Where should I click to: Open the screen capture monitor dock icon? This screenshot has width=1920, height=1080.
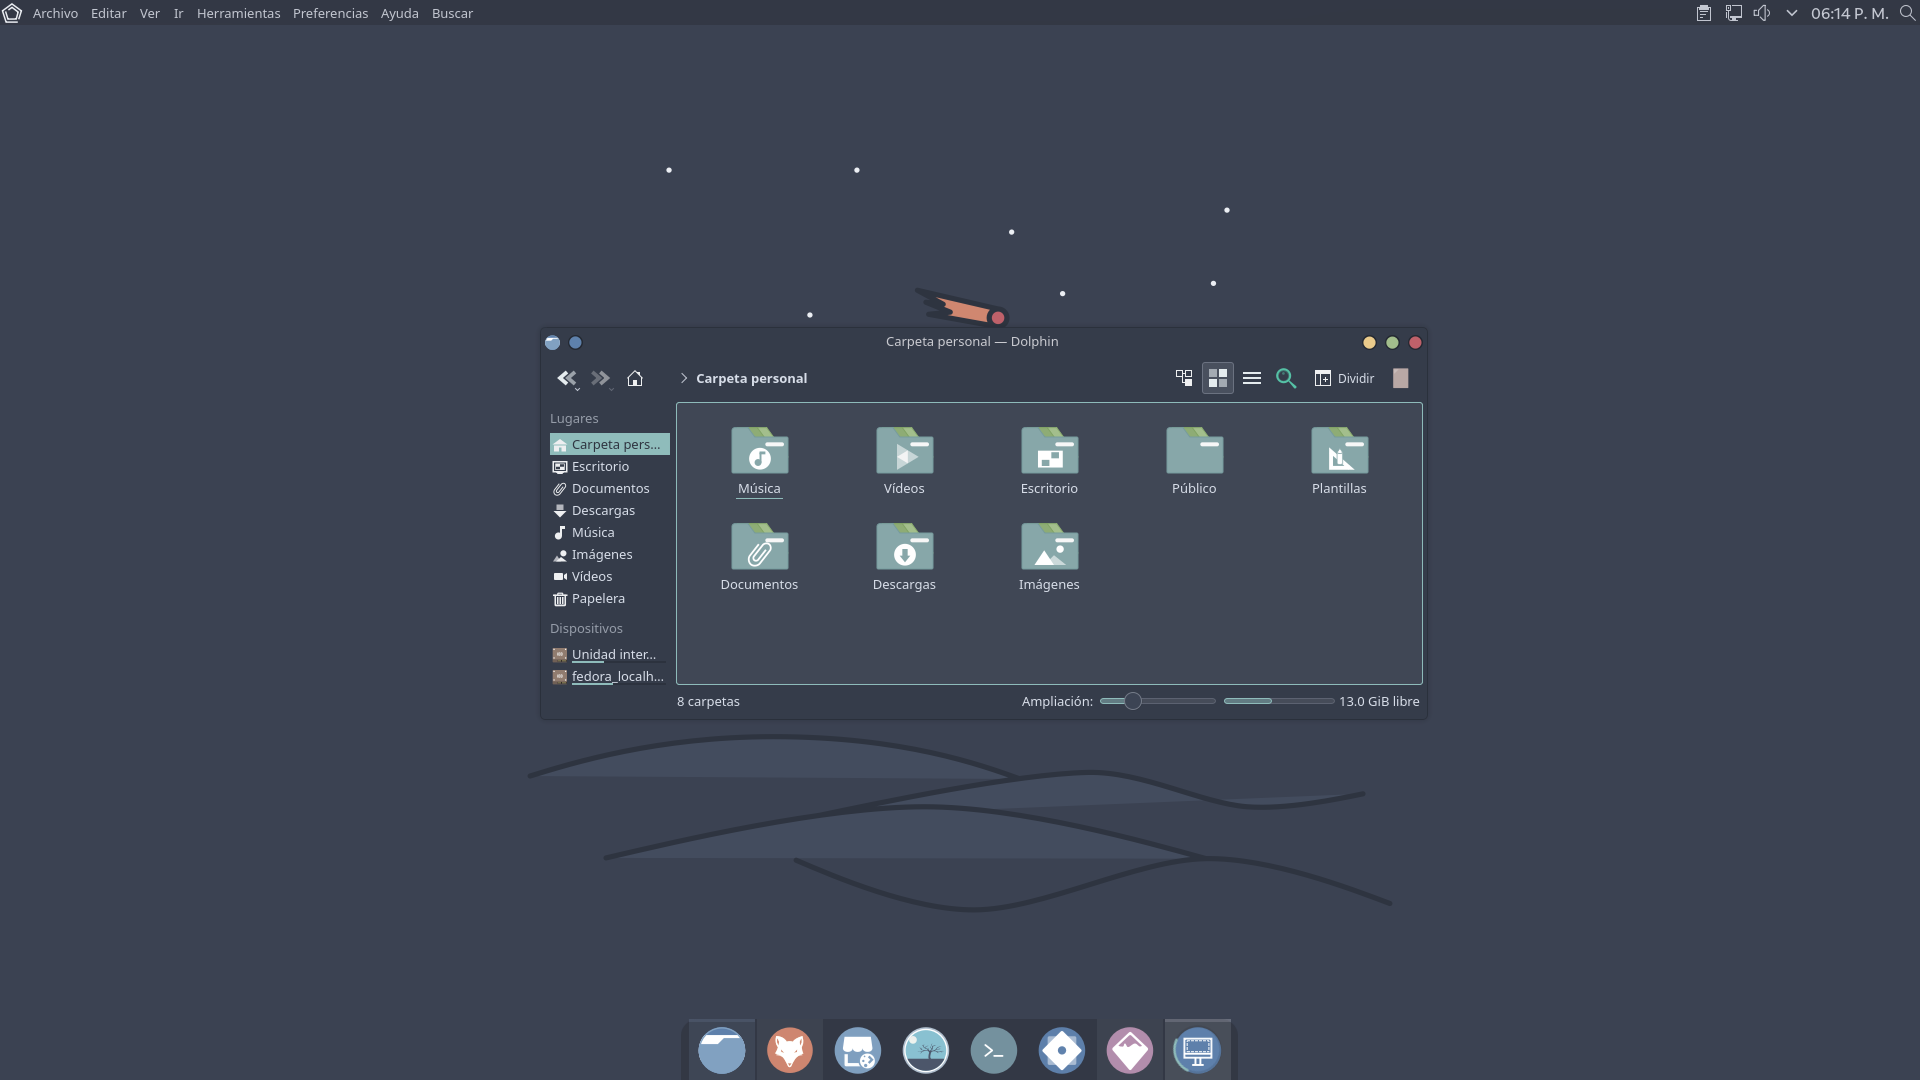click(1198, 1050)
